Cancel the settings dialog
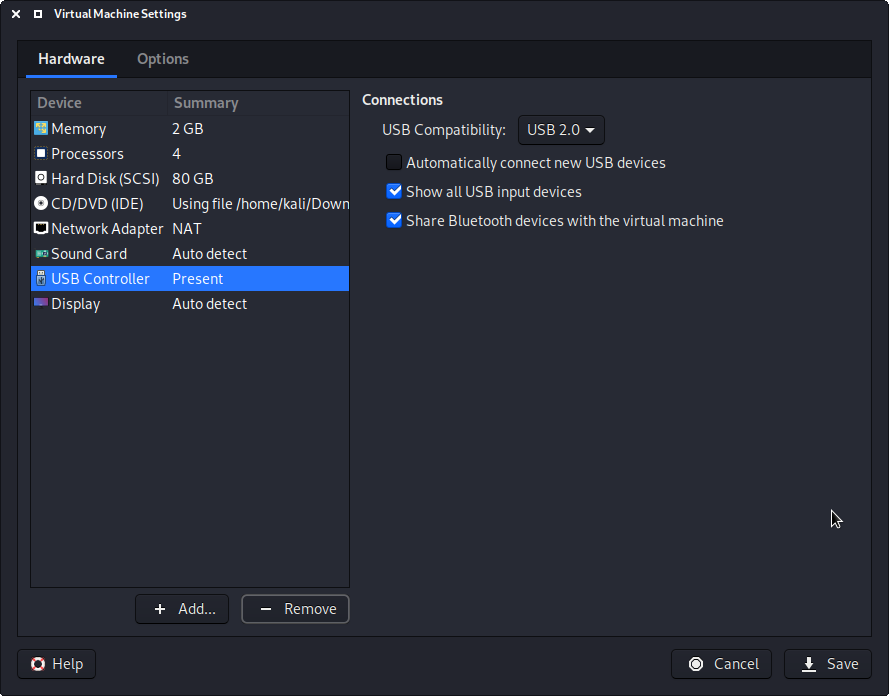889x696 pixels. [x=722, y=664]
